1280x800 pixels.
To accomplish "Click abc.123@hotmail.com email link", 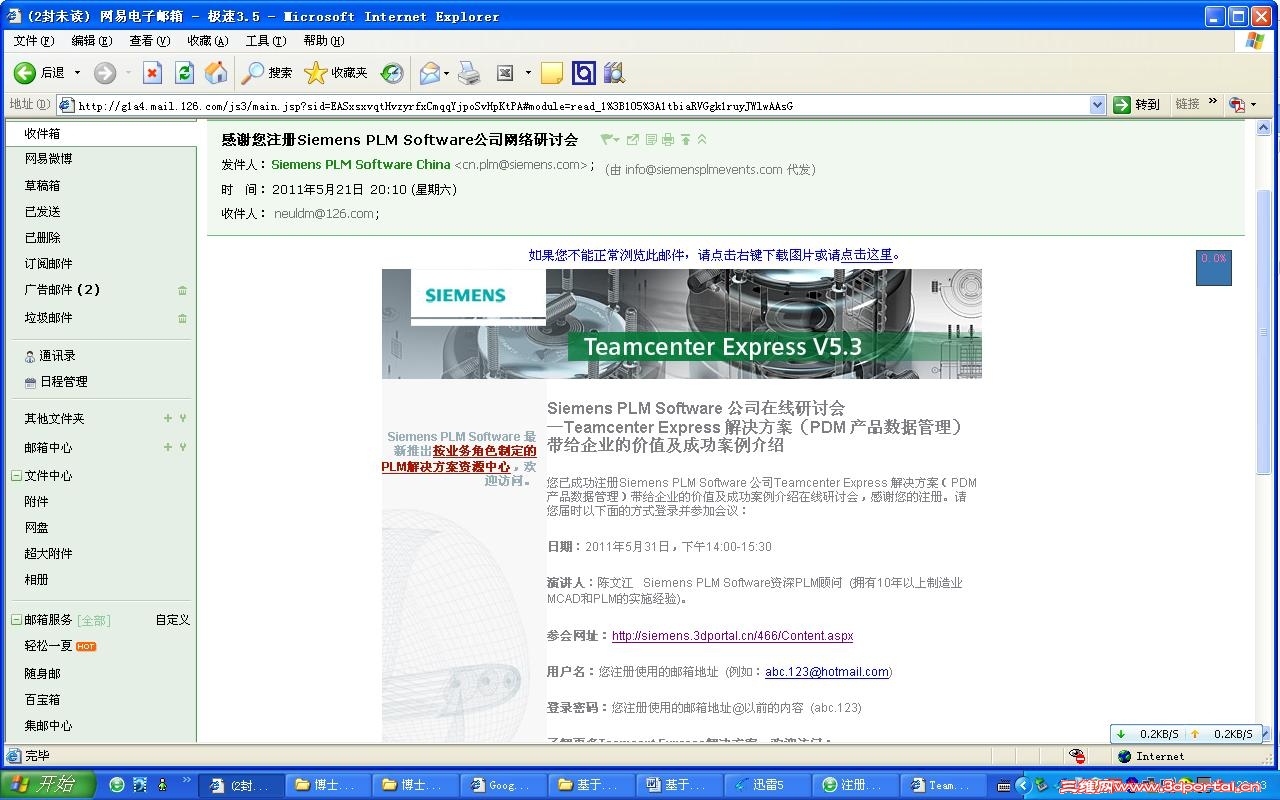I will (827, 672).
